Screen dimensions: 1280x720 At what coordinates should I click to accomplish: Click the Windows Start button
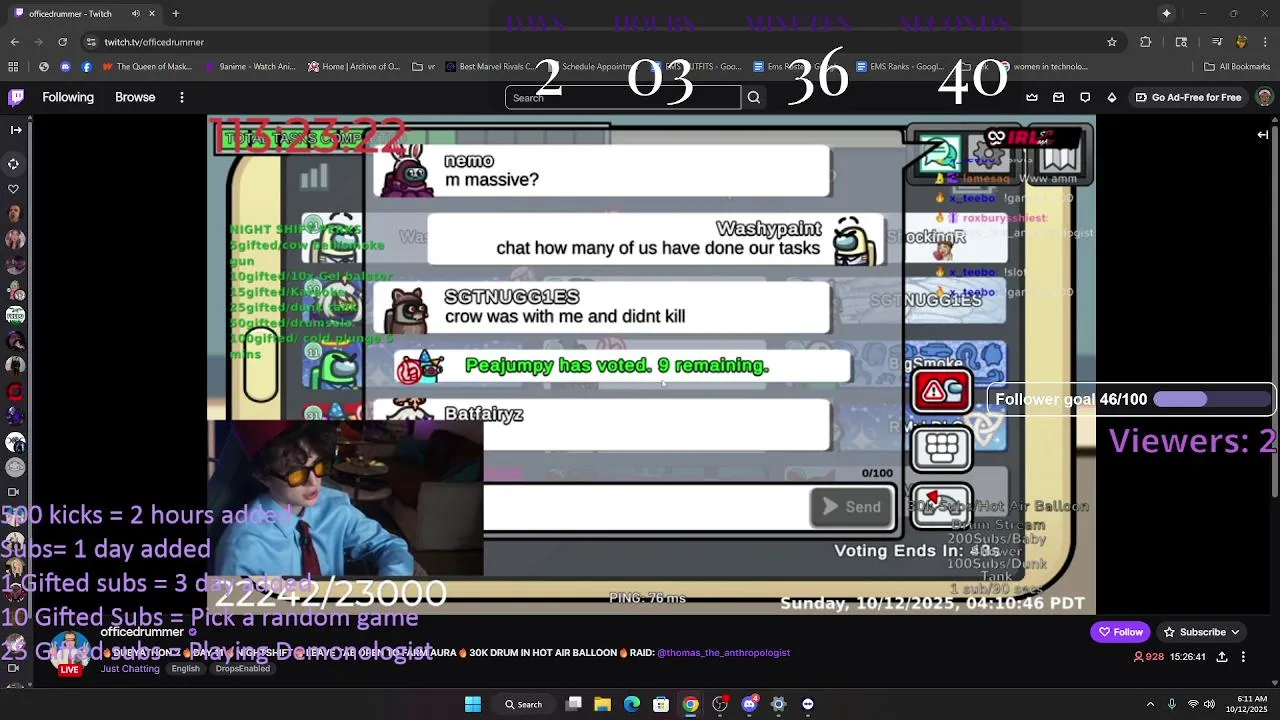tap(472, 704)
